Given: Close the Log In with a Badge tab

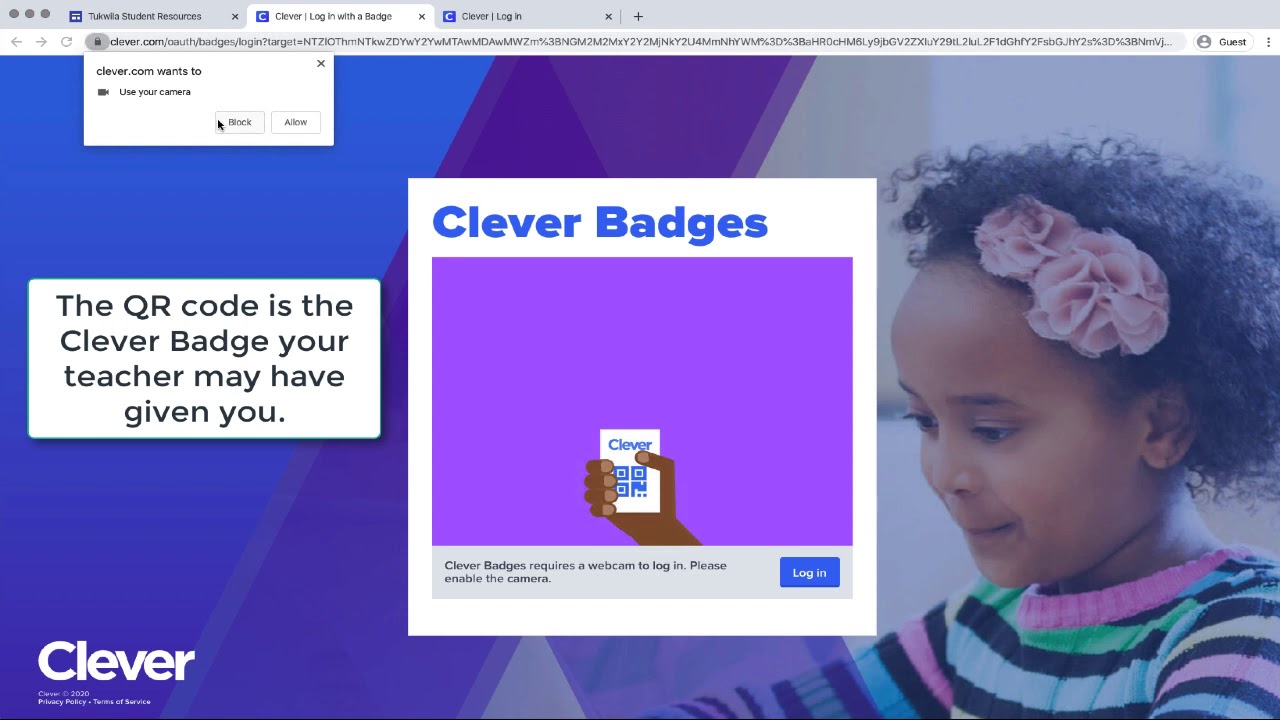Looking at the screenshot, I should [422, 16].
